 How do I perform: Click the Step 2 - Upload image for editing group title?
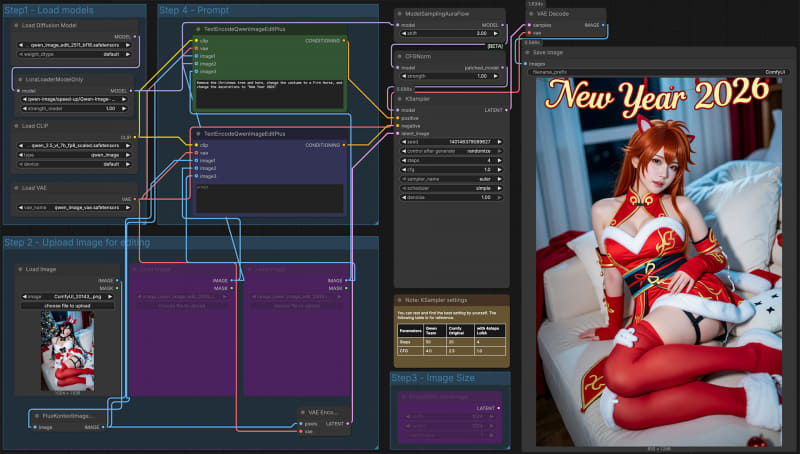(77, 242)
